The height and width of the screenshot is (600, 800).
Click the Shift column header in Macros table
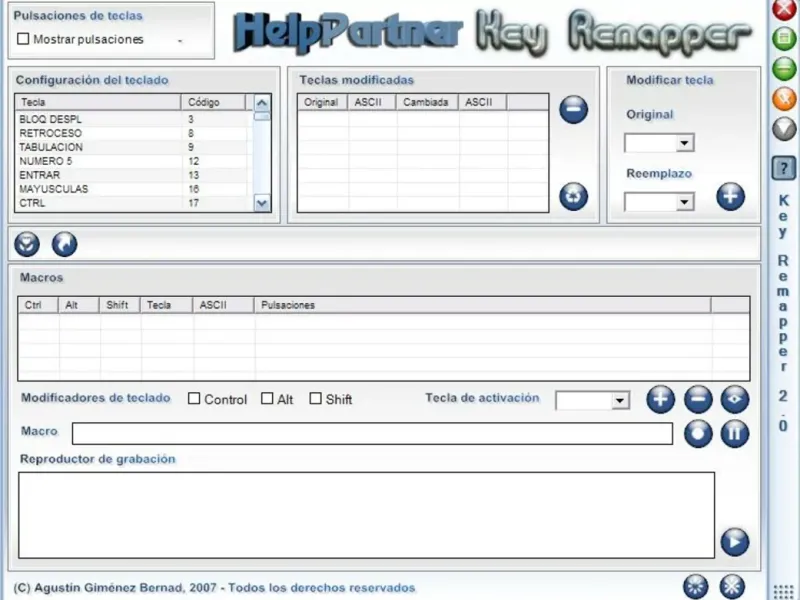[x=119, y=305]
